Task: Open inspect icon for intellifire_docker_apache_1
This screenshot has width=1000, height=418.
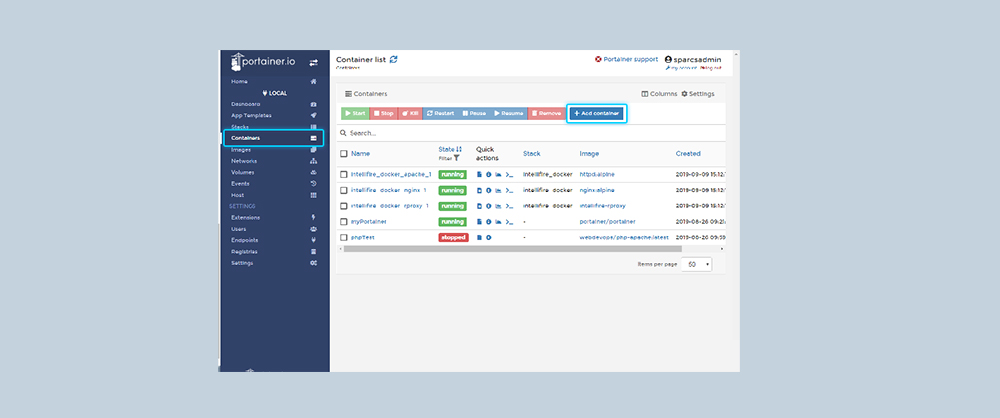Action: [x=489, y=174]
